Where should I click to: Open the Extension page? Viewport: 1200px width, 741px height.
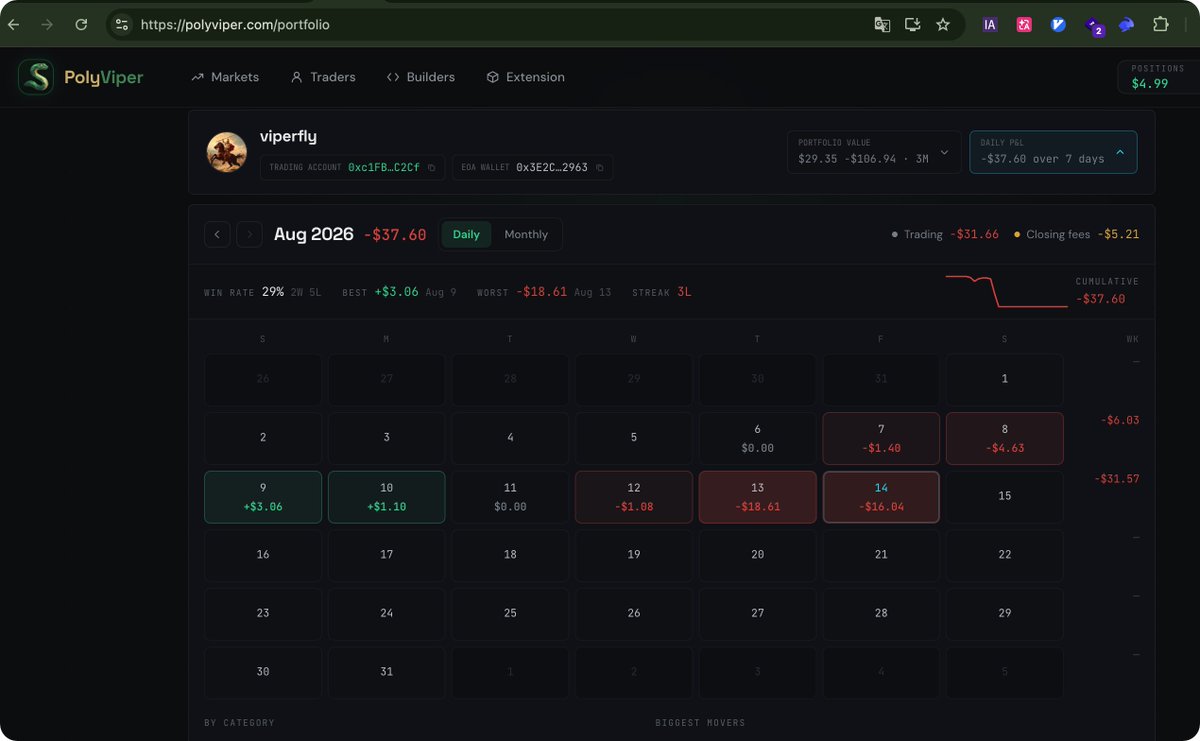click(x=525, y=77)
